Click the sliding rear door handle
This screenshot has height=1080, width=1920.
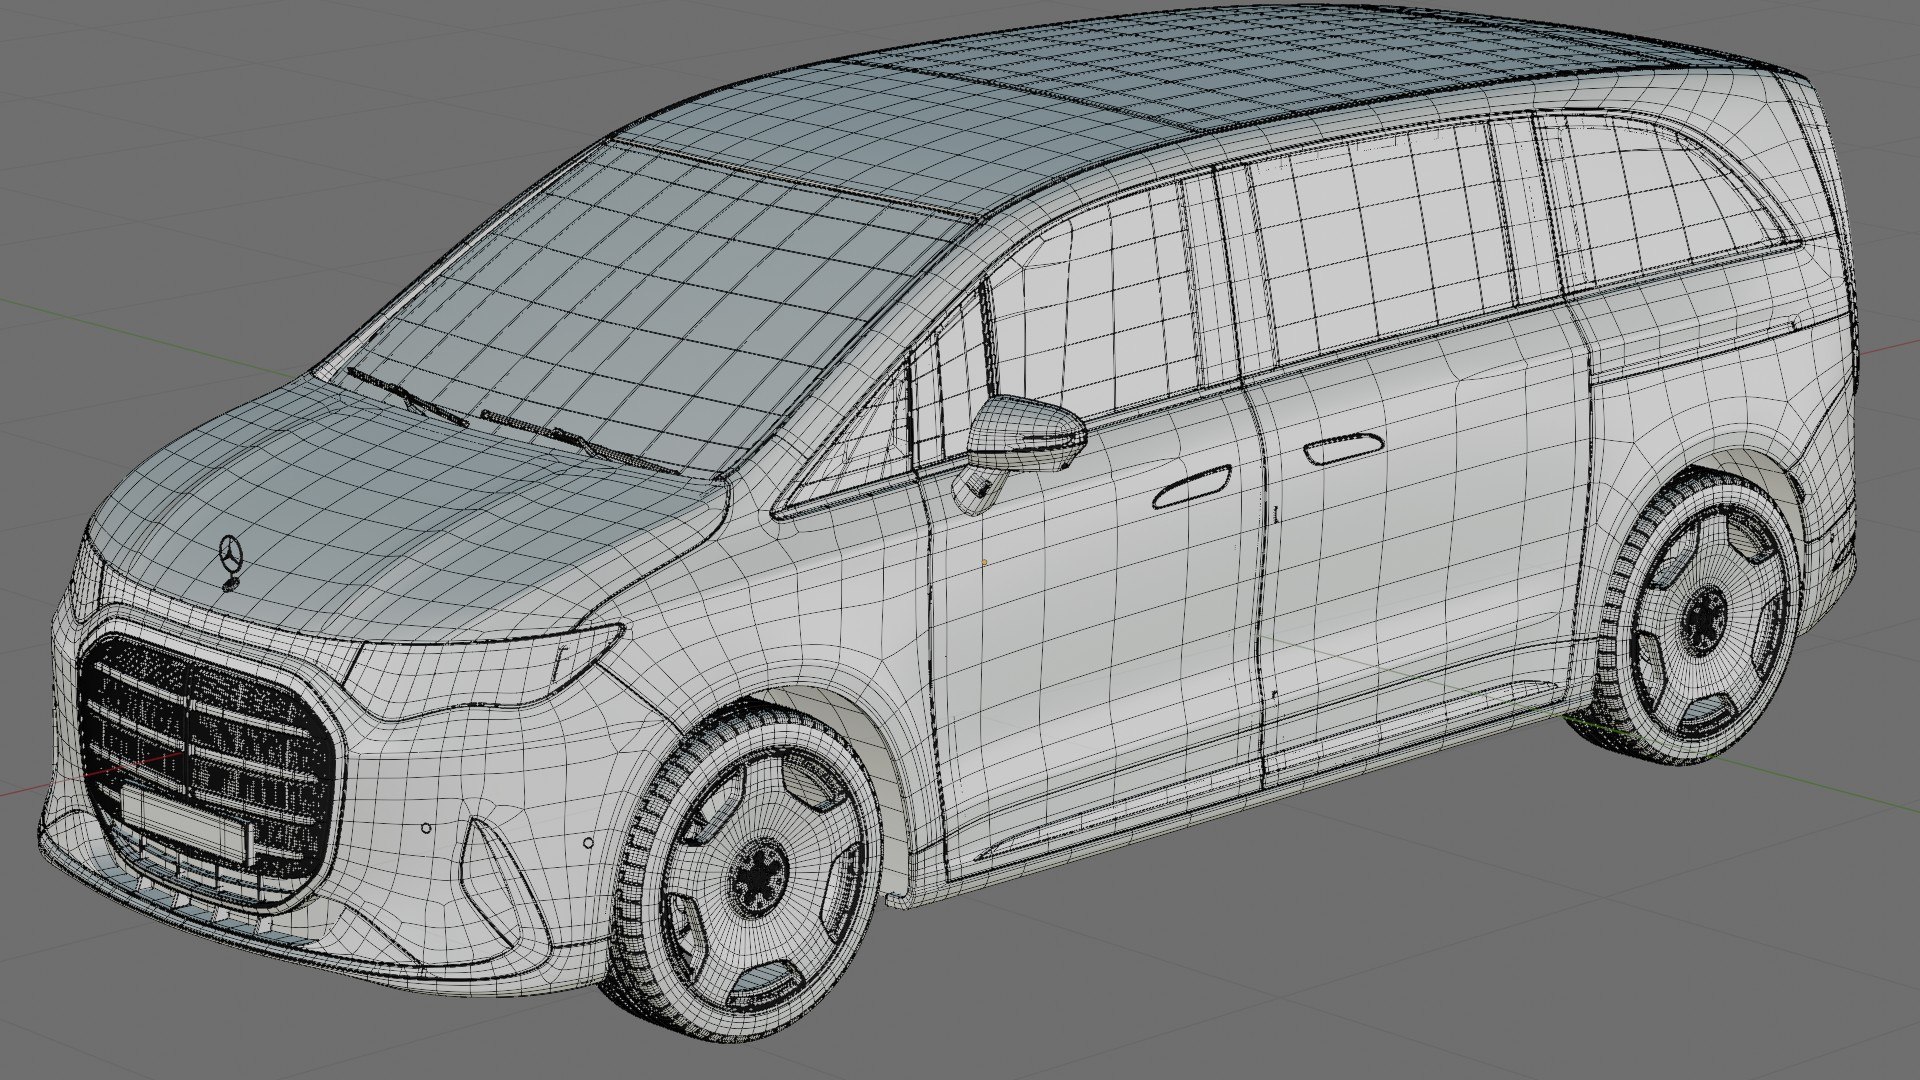[1343, 447]
